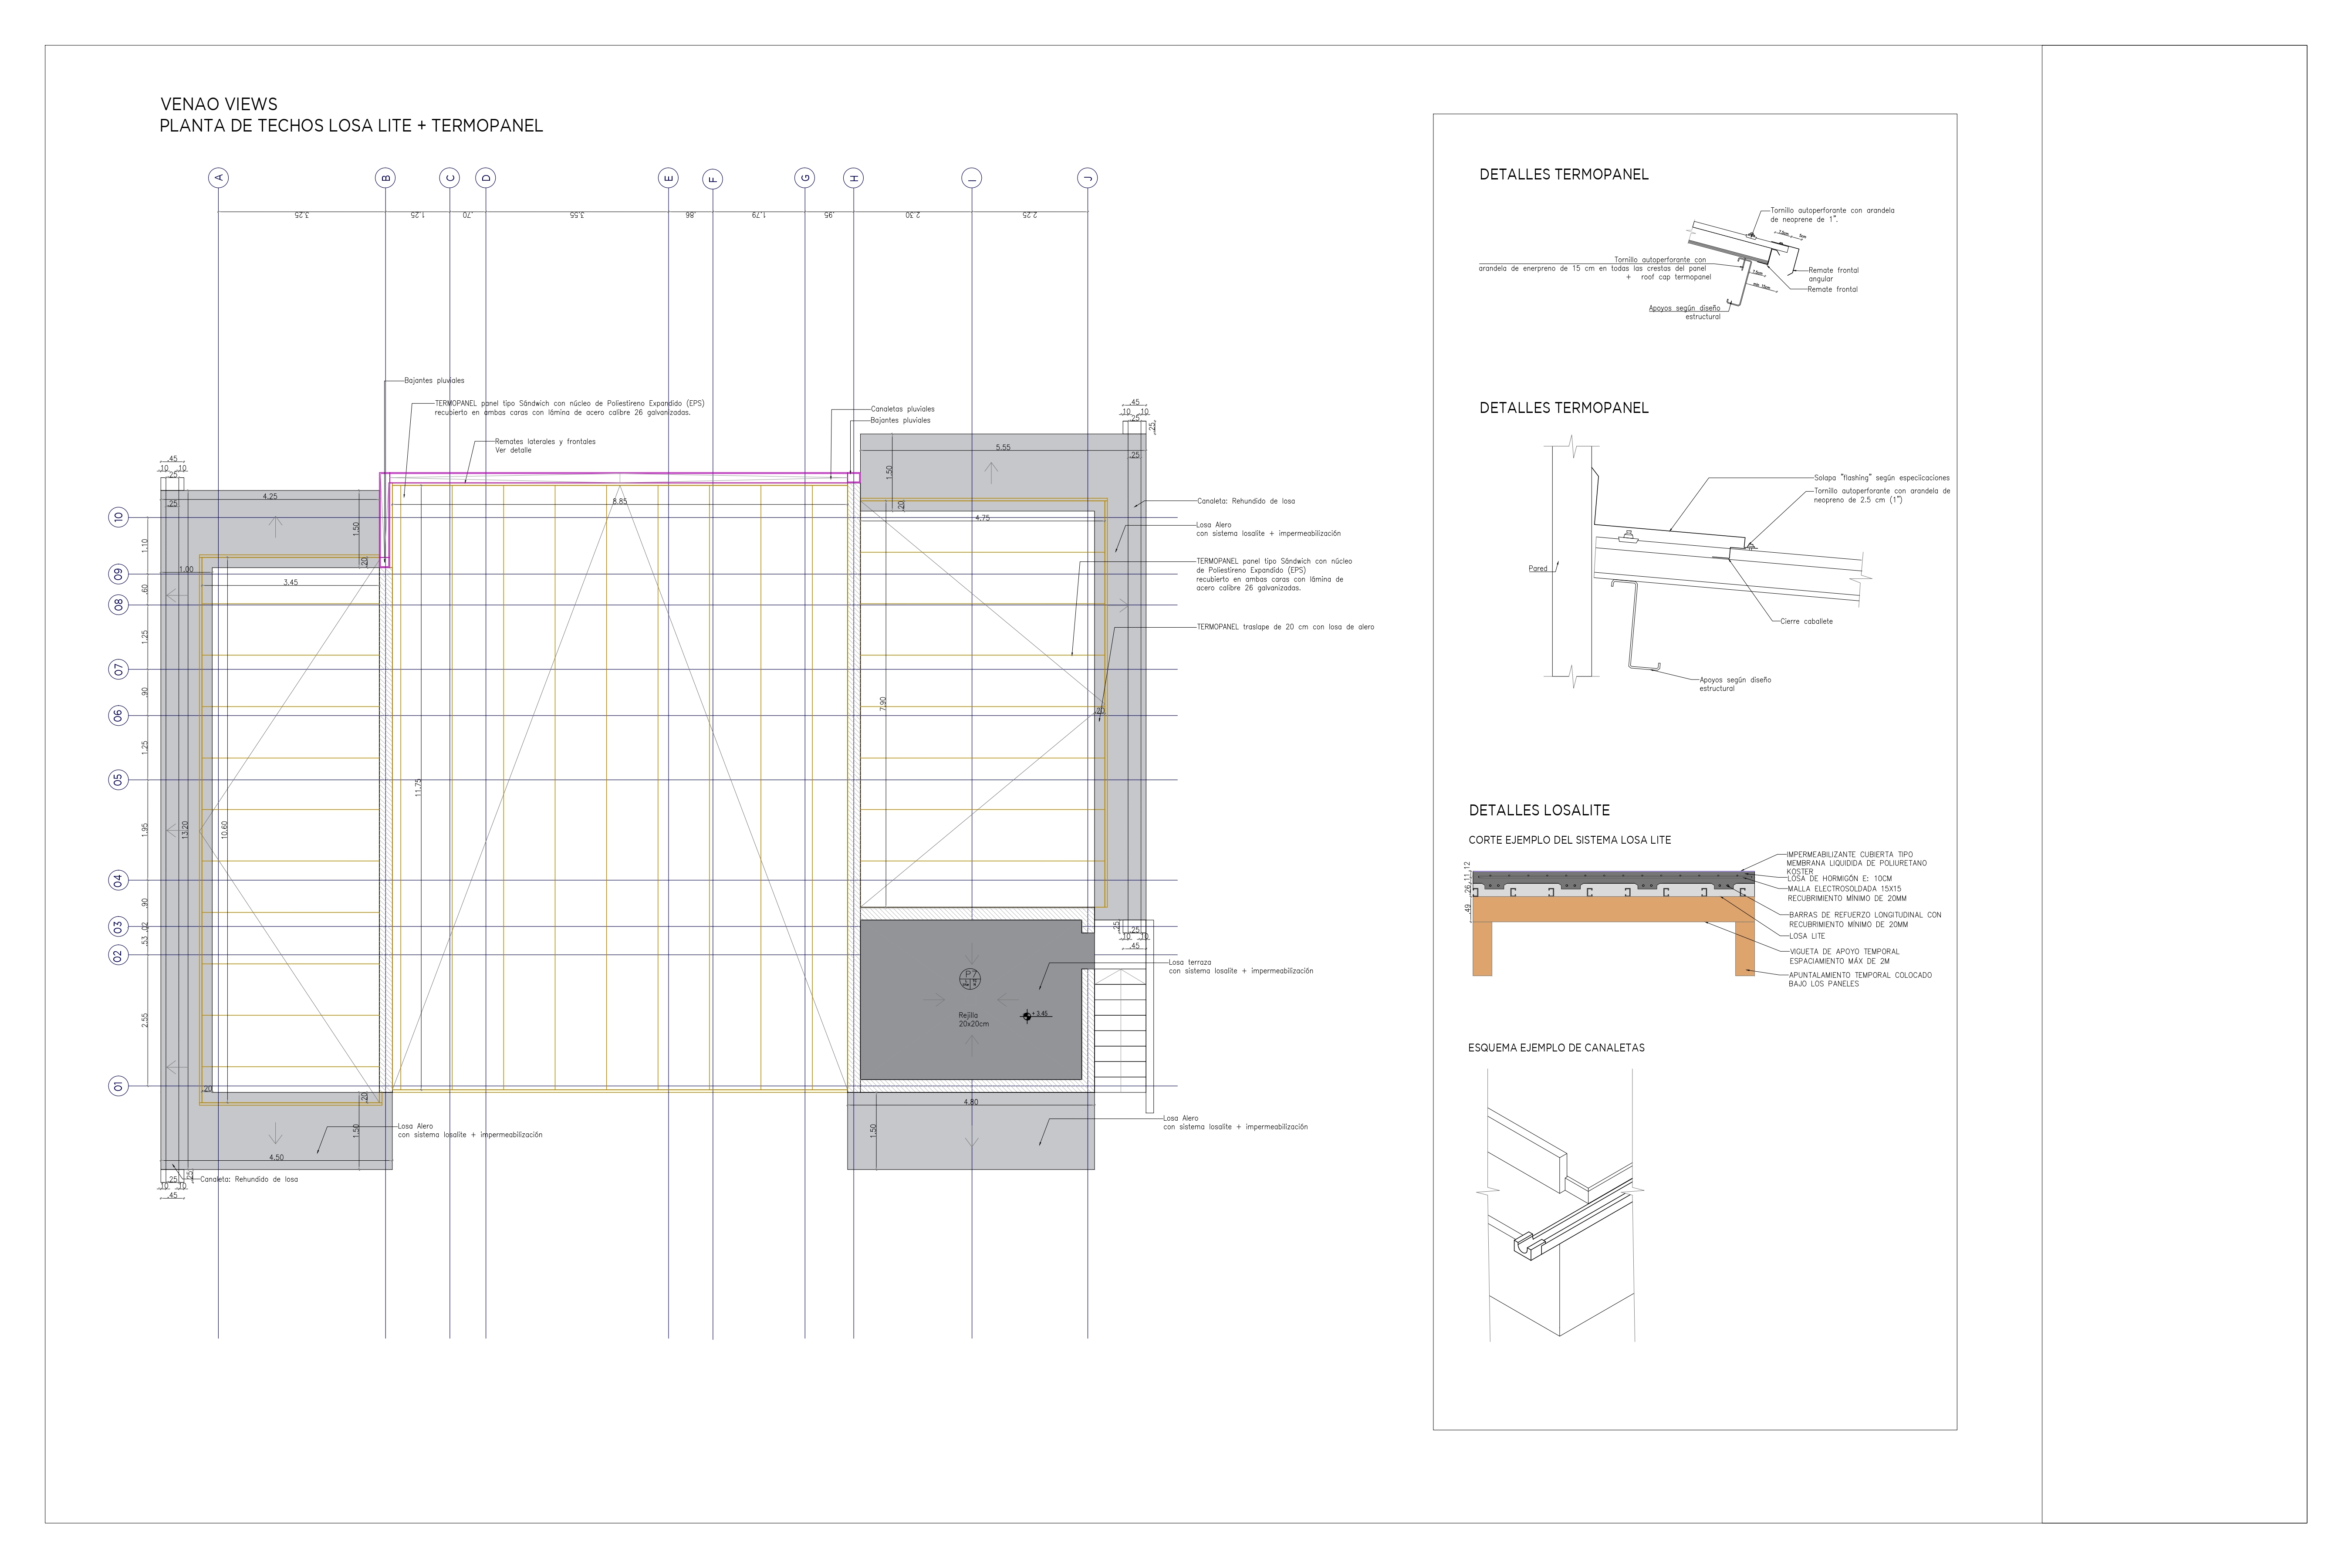This screenshot has width=2352, height=1568.
Task: Select row axis bubble 10
Action: (x=118, y=517)
